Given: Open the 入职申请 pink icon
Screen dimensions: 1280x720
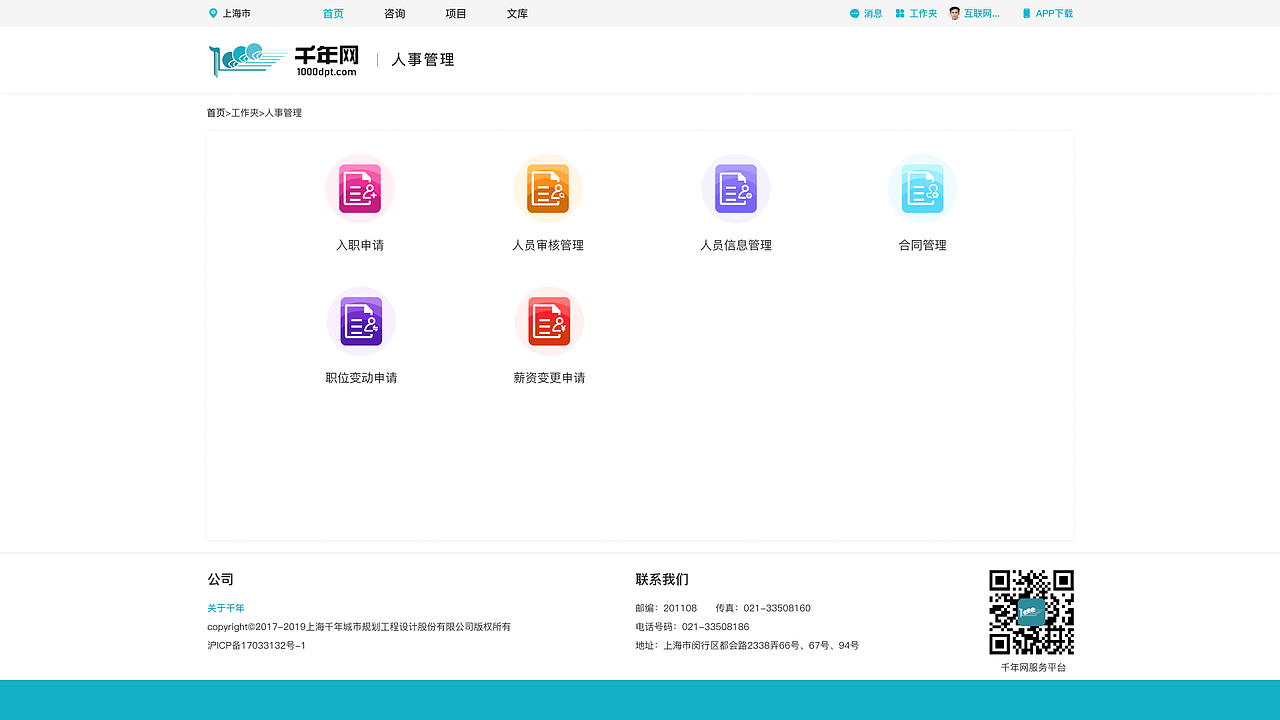Looking at the screenshot, I should pyautogui.click(x=360, y=189).
